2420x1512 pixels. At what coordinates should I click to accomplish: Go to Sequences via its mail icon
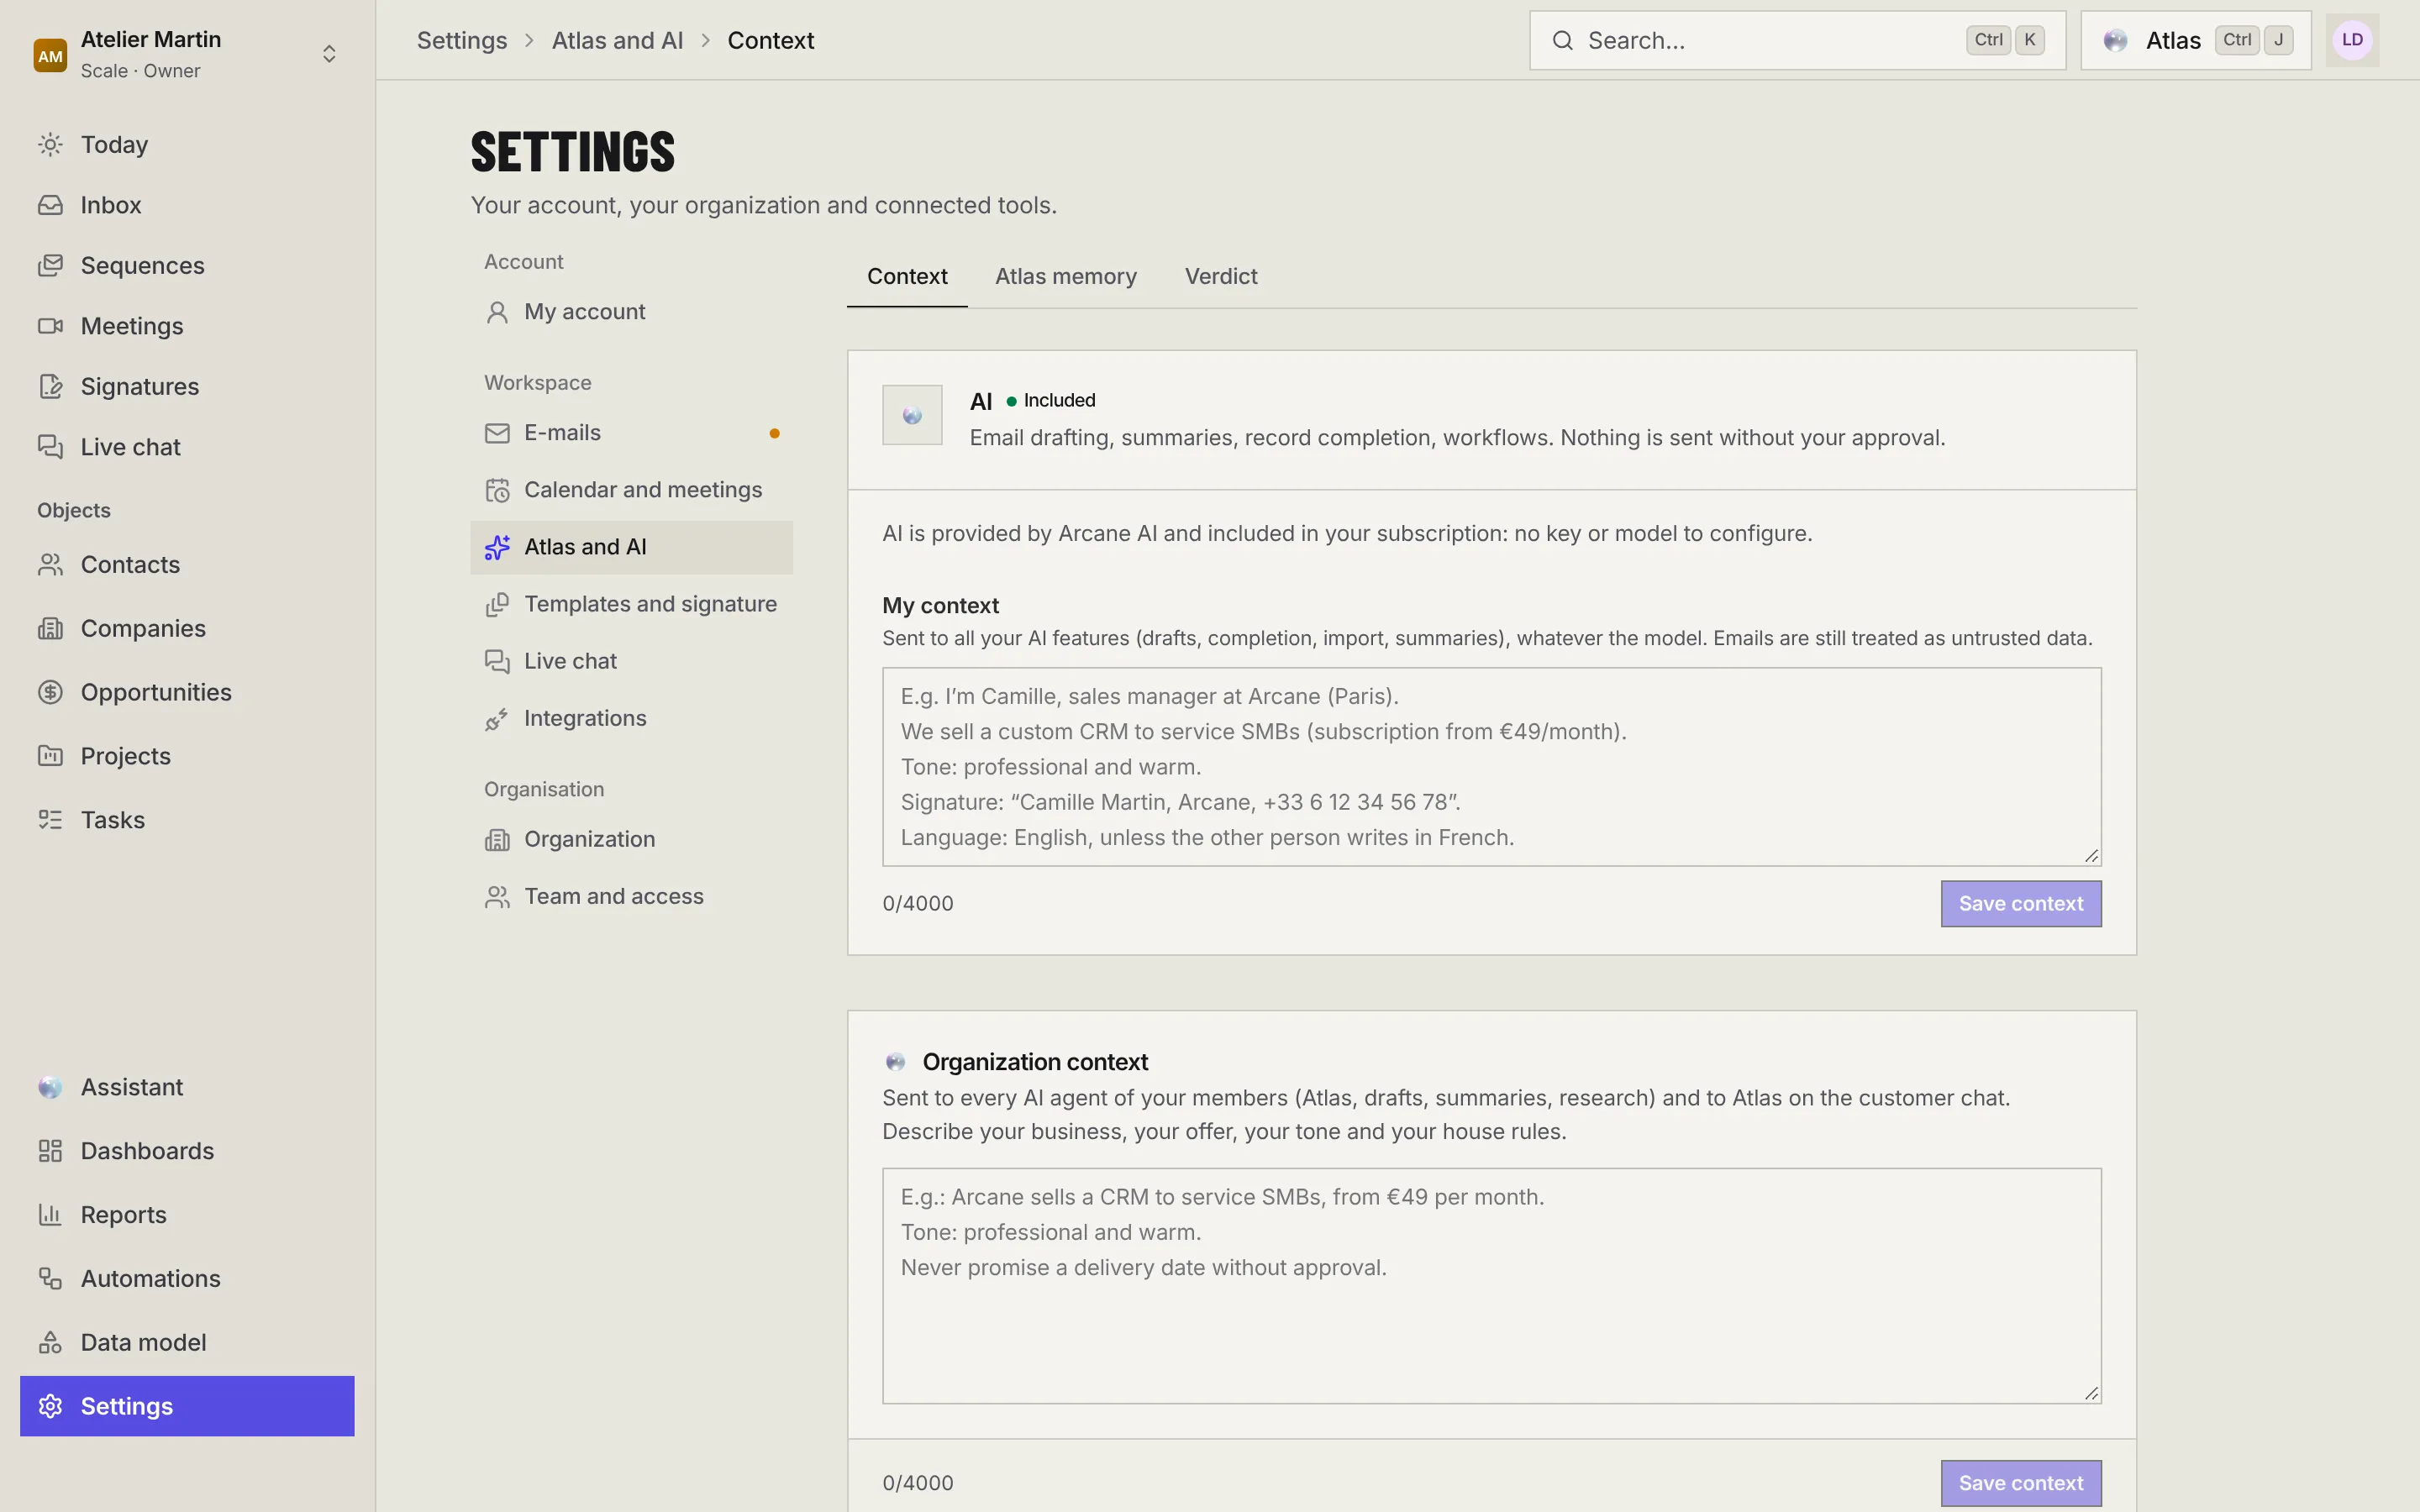[50, 265]
